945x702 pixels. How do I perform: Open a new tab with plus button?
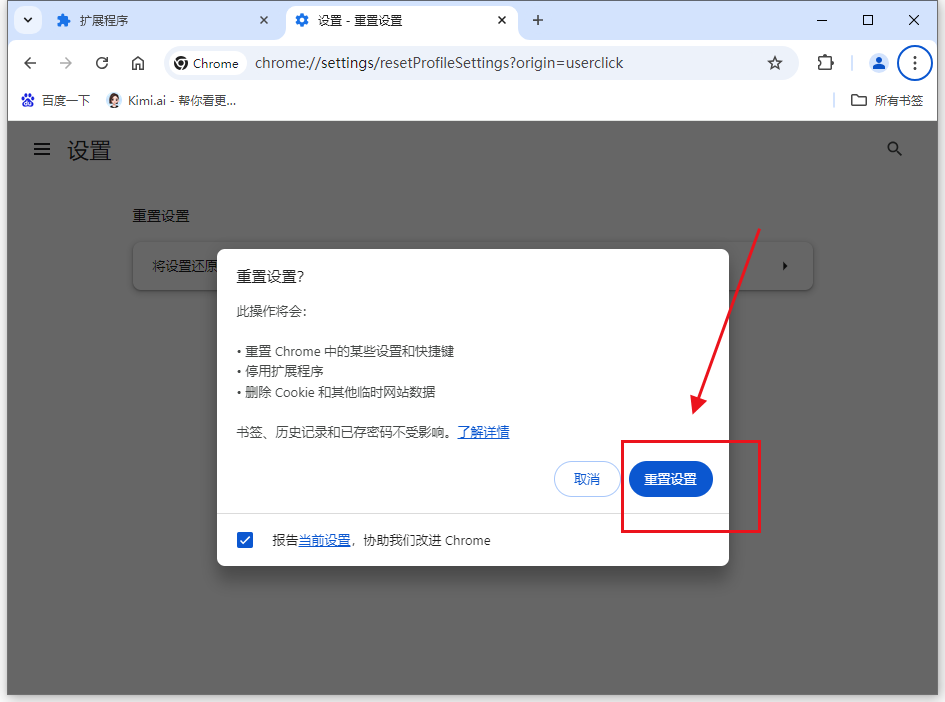pyautogui.click(x=538, y=20)
